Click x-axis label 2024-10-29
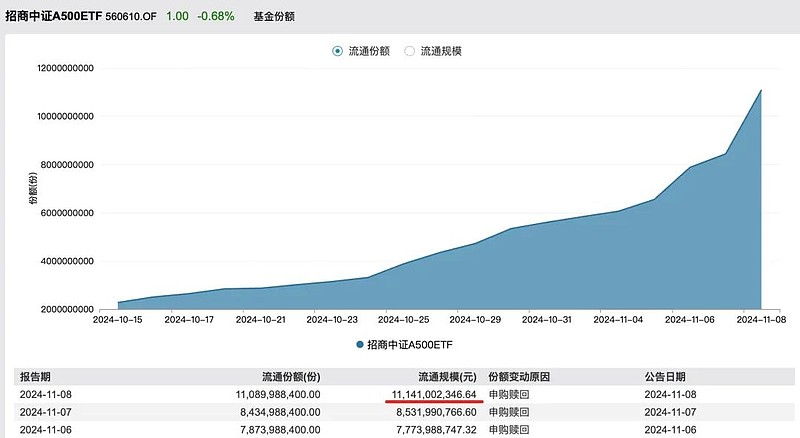Screen dimensions: 800x438 tap(475, 320)
